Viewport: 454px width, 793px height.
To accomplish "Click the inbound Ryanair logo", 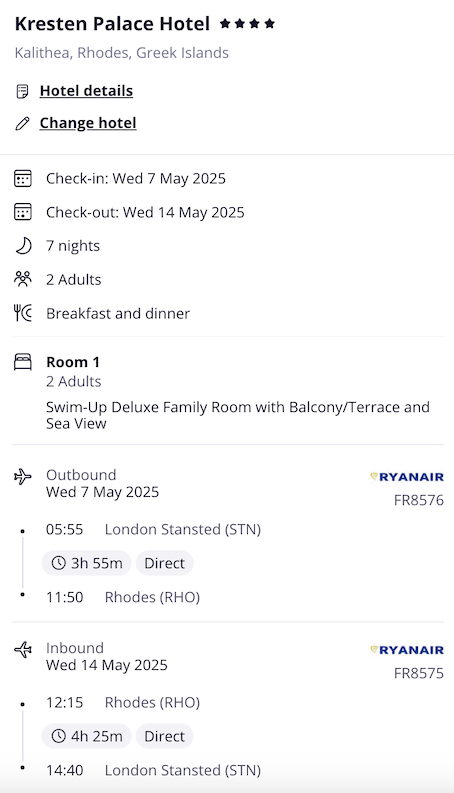I will click(x=407, y=650).
